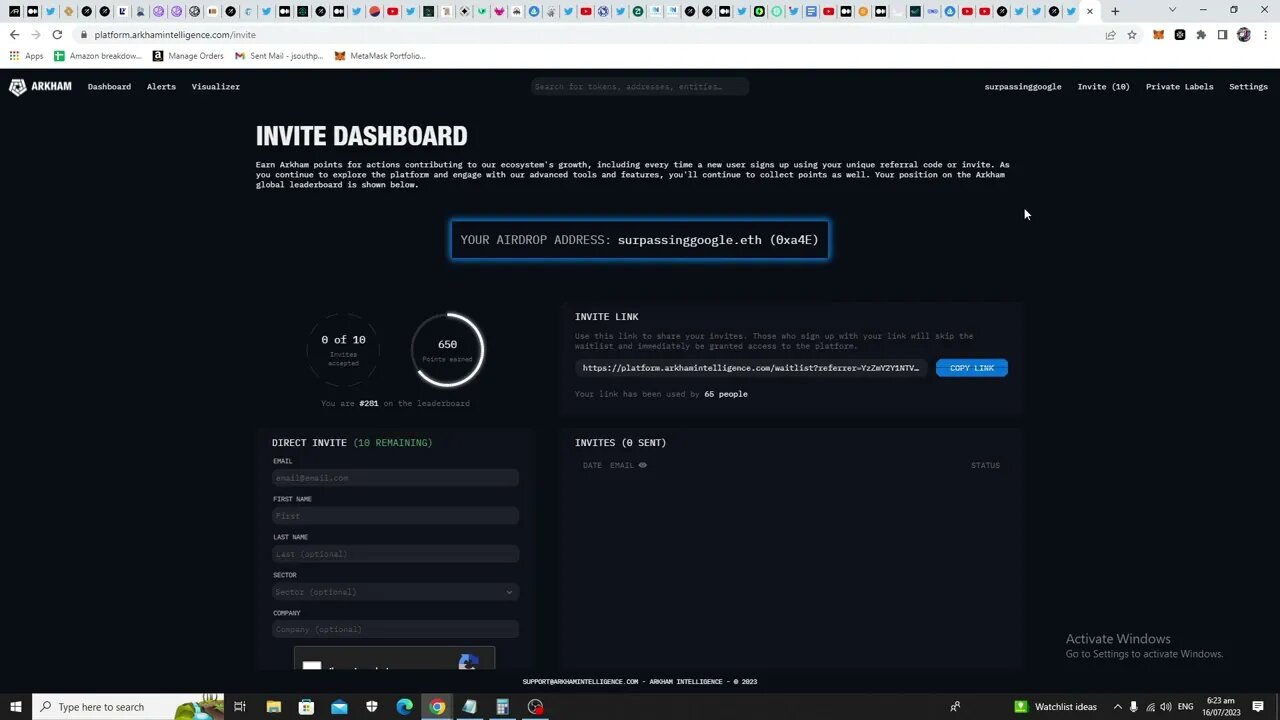The height and width of the screenshot is (720, 1280).
Task: Open Microsoft Store from taskbar
Action: [307, 707]
